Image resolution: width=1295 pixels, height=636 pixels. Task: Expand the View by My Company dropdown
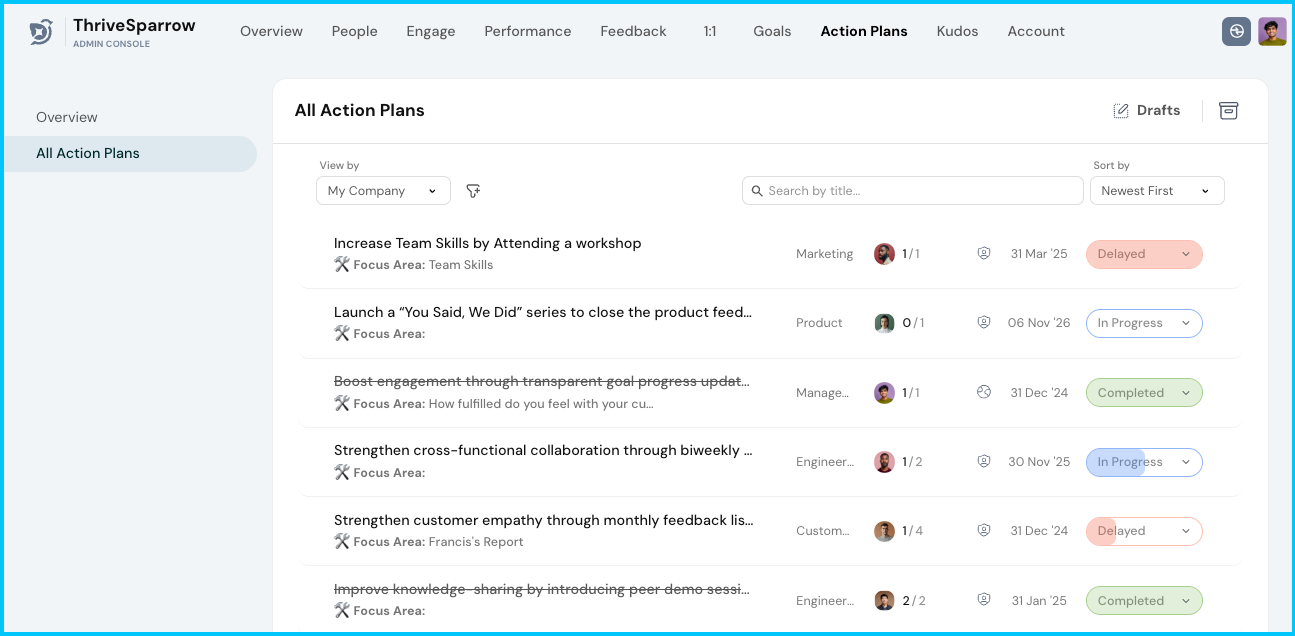(x=383, y=191)
